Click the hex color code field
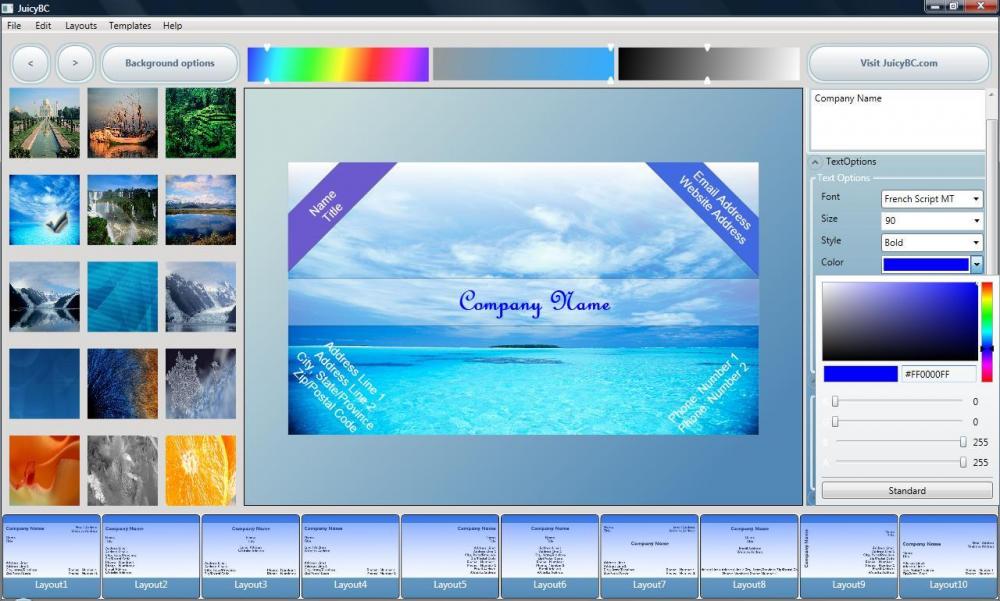 [937, 373]
